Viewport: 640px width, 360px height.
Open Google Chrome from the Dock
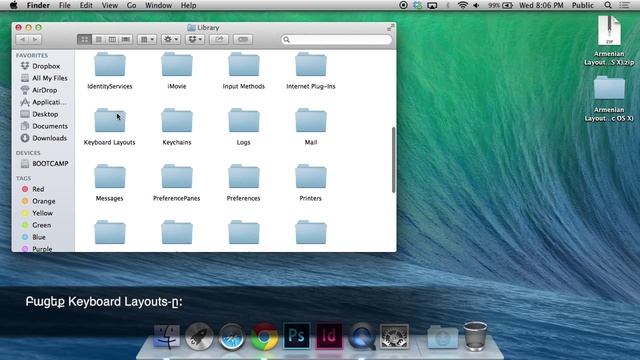pos(264,336)
